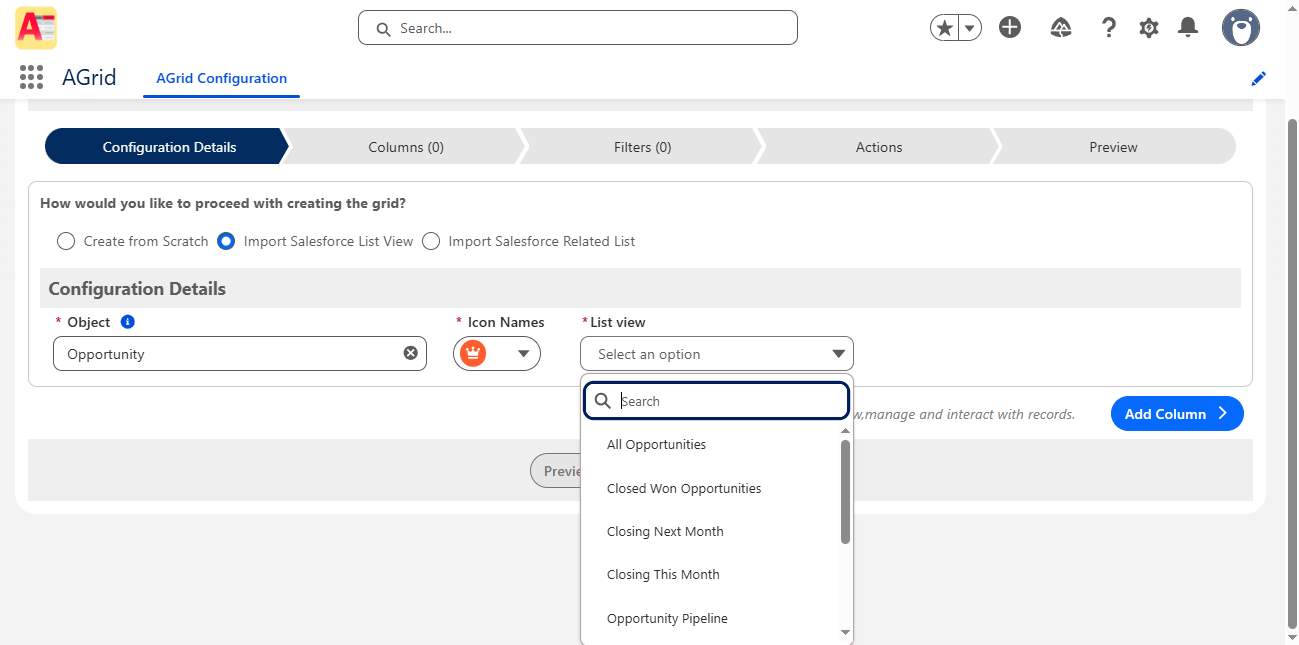Open the notifications bell
The image size is (1299, 645).
(x=1188, y=28)
